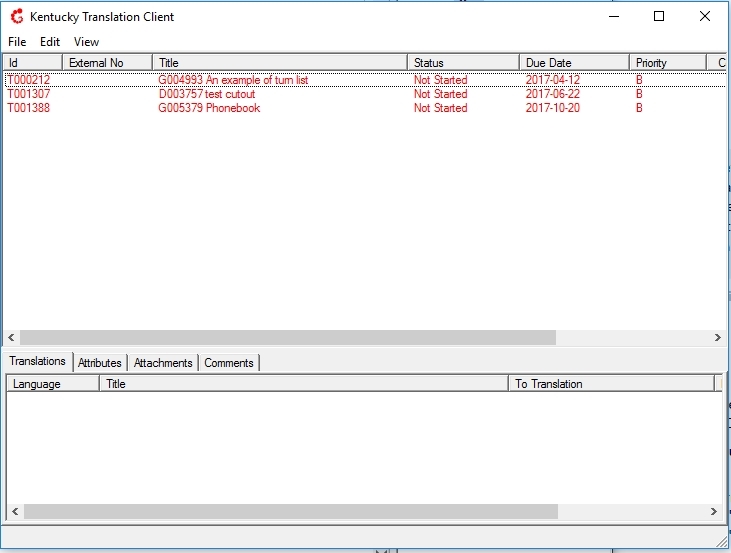Image resolution: width=731 pixels, height=553 pixels.
Task: Select the Translations tab
Action: click(x=38, y=361)
